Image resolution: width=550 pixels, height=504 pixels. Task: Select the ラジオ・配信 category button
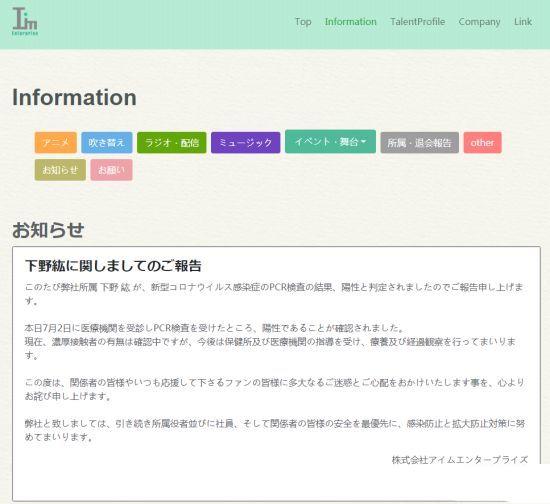click(x=172, y=142)
